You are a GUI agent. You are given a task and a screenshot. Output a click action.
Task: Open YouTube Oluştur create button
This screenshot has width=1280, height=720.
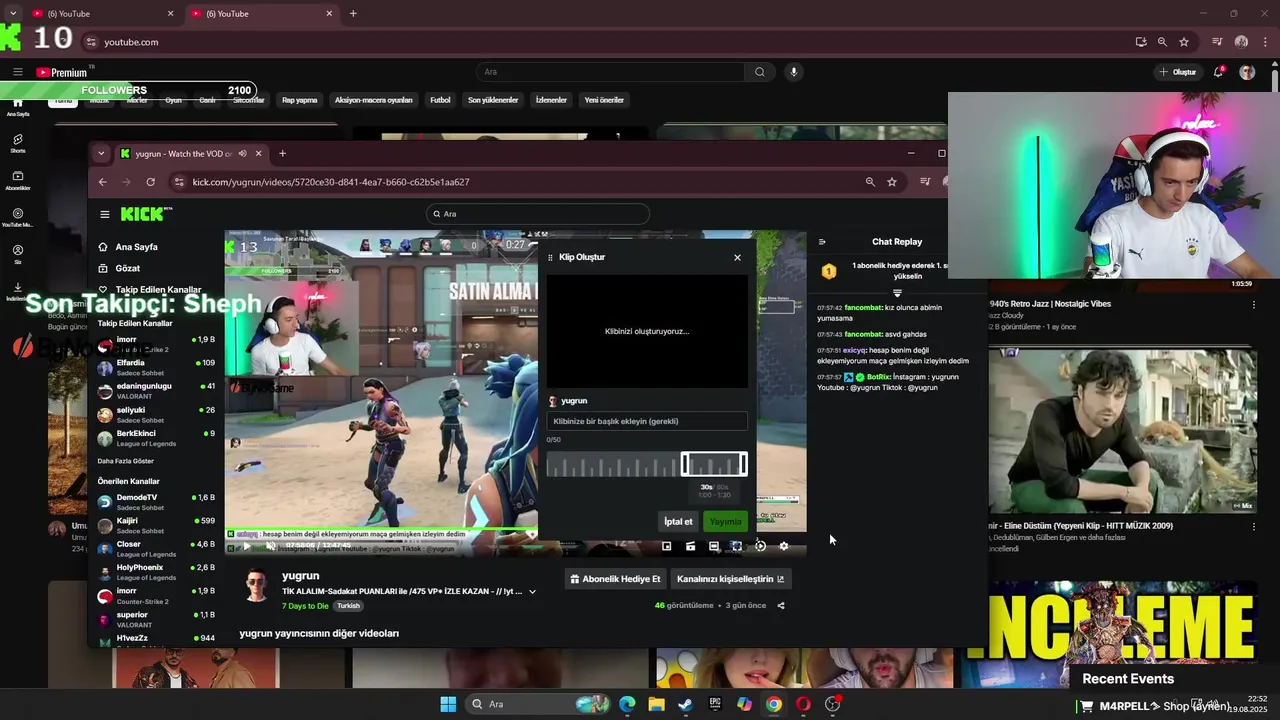point(1178,72)
